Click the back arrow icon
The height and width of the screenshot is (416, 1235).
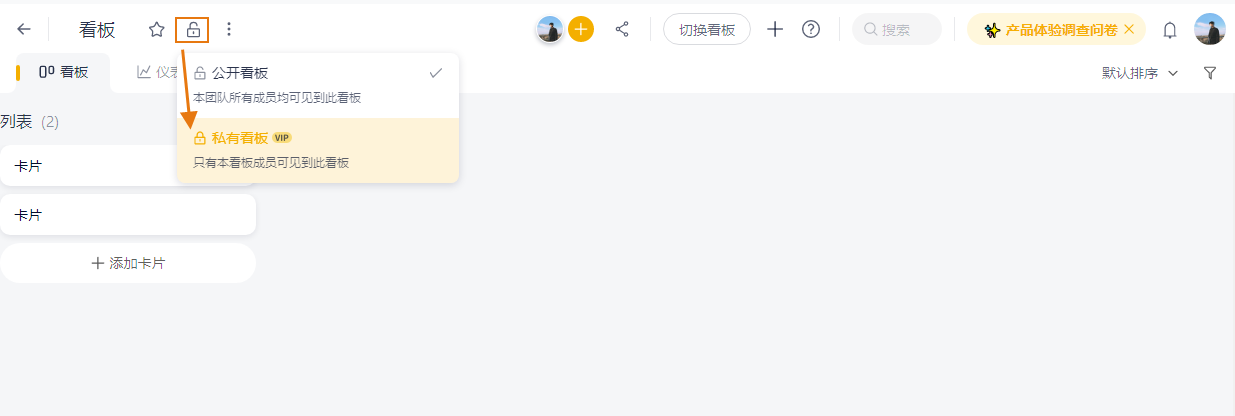(x=24, y=30)
